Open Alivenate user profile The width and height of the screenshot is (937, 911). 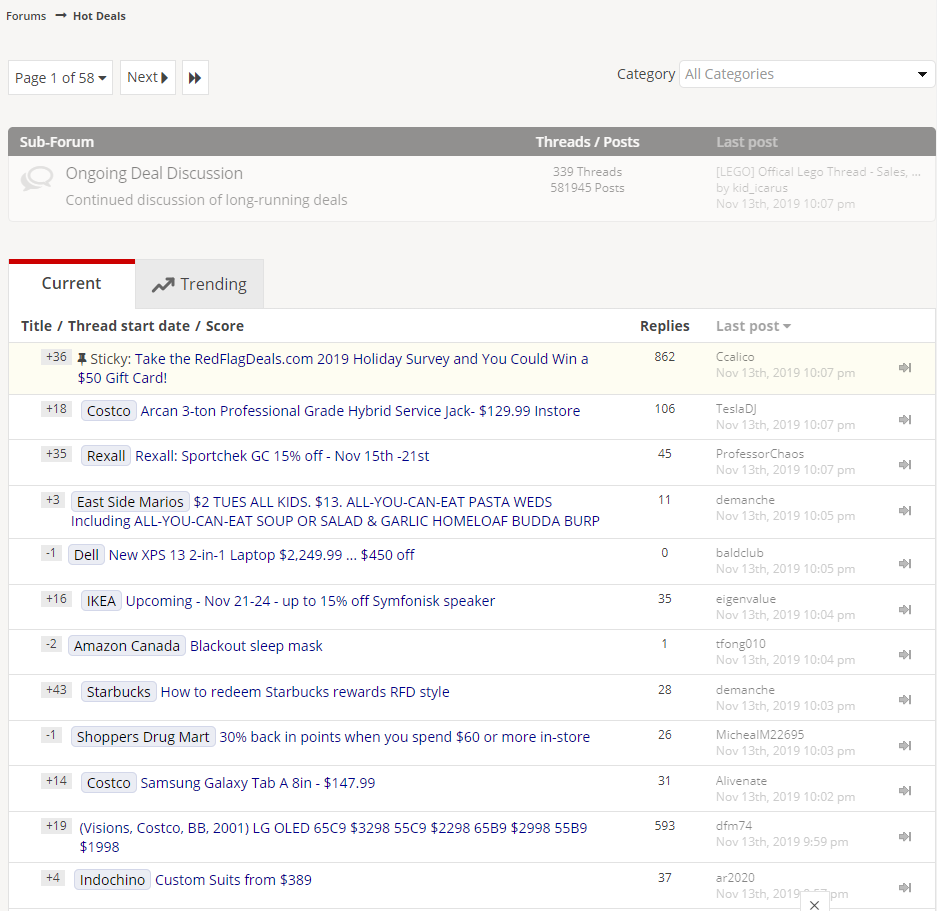[x=742, y=781]
